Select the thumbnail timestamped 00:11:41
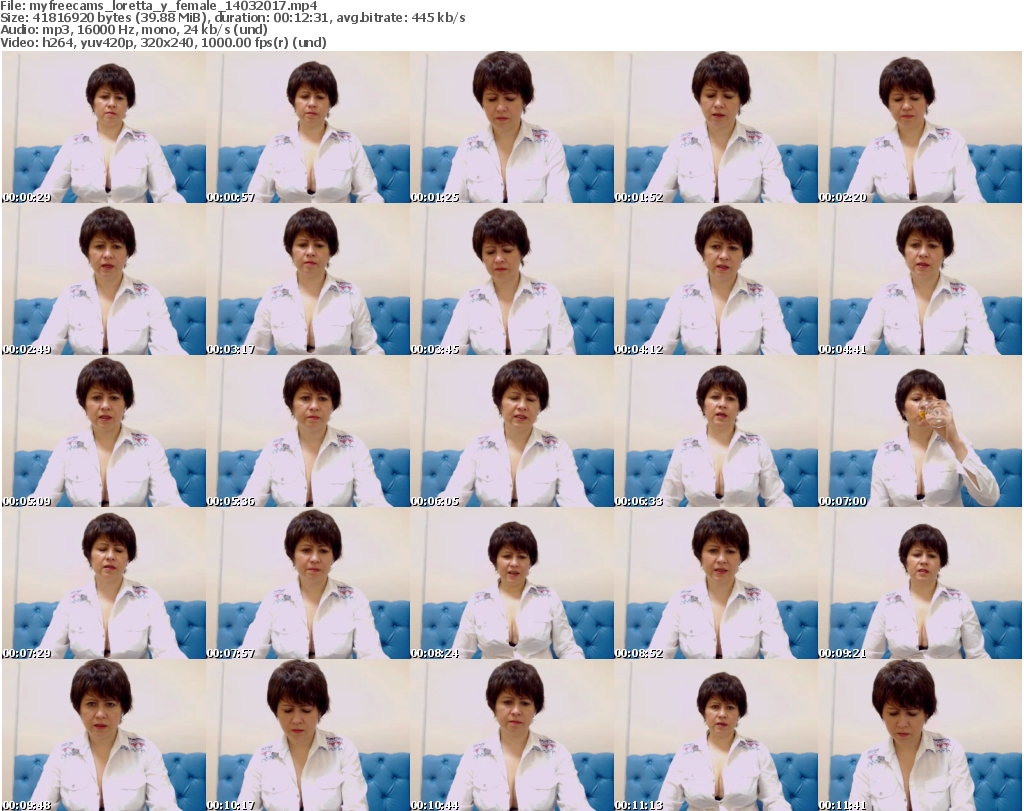Screen dimensions: 1024x811 point(920,735)
